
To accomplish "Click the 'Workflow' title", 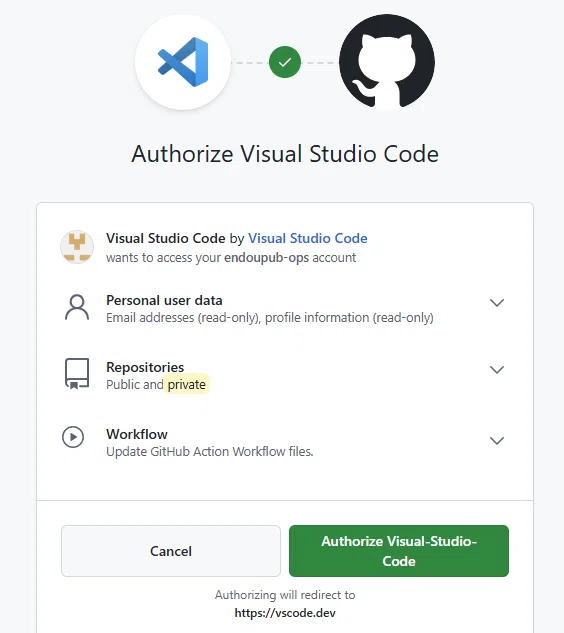I will 137,434.
